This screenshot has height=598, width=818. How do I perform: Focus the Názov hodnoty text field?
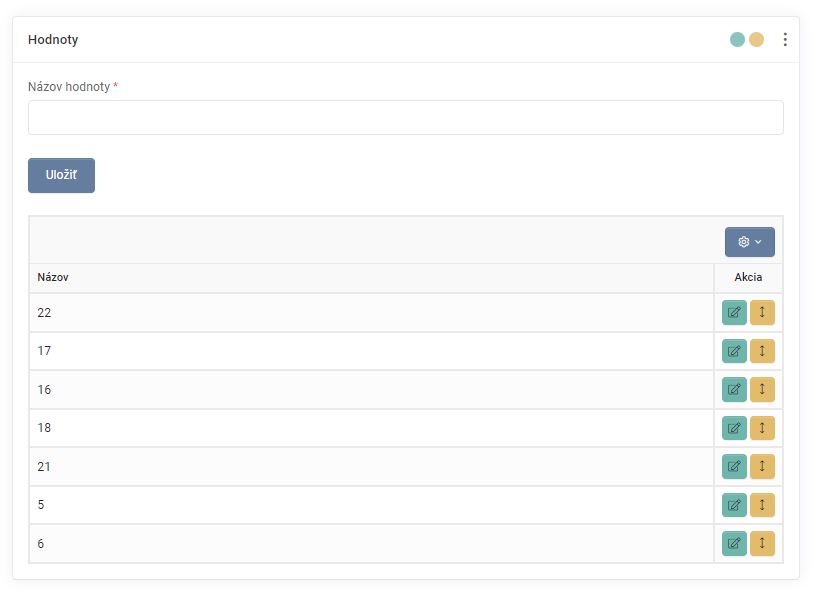(x=405, y=117)
